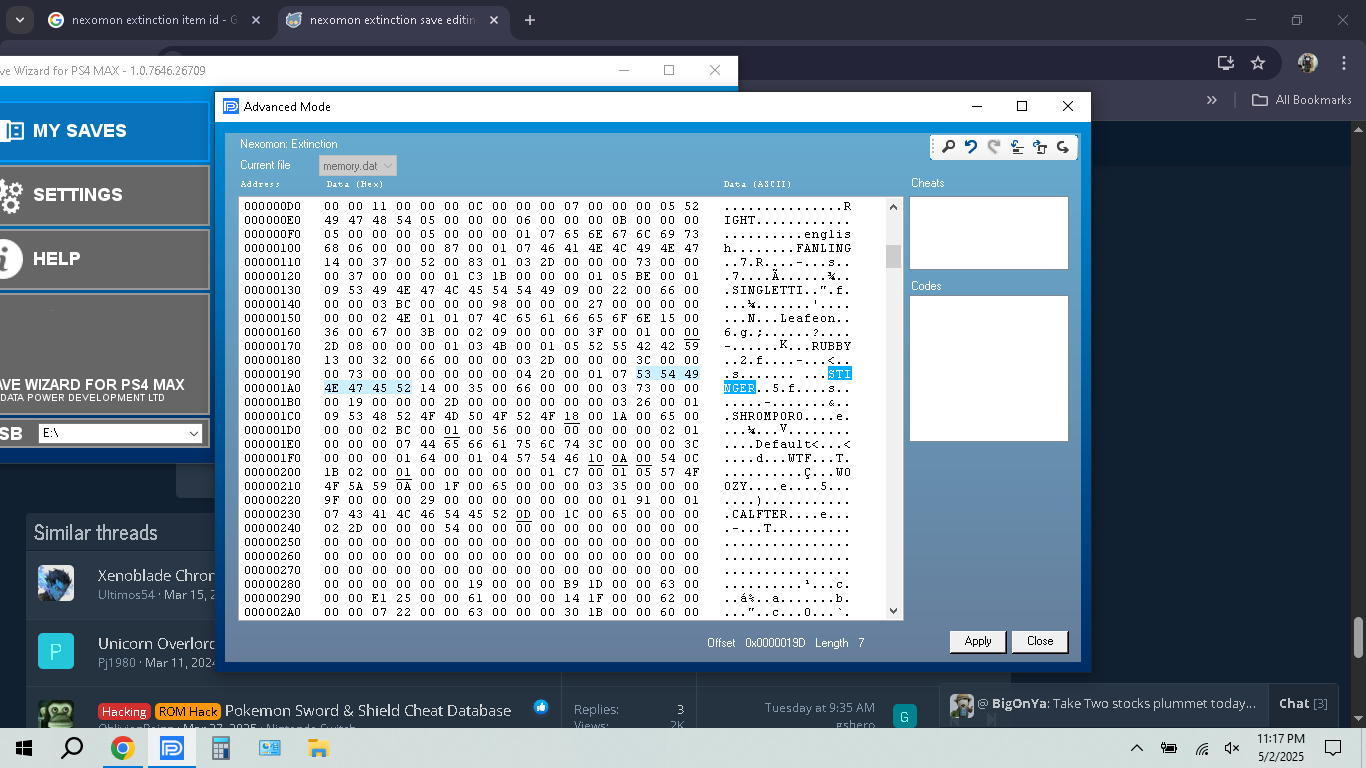Select hex row at address 00000100
Image resolution: width=1366 pixels, height=768 pixels.
546,248
